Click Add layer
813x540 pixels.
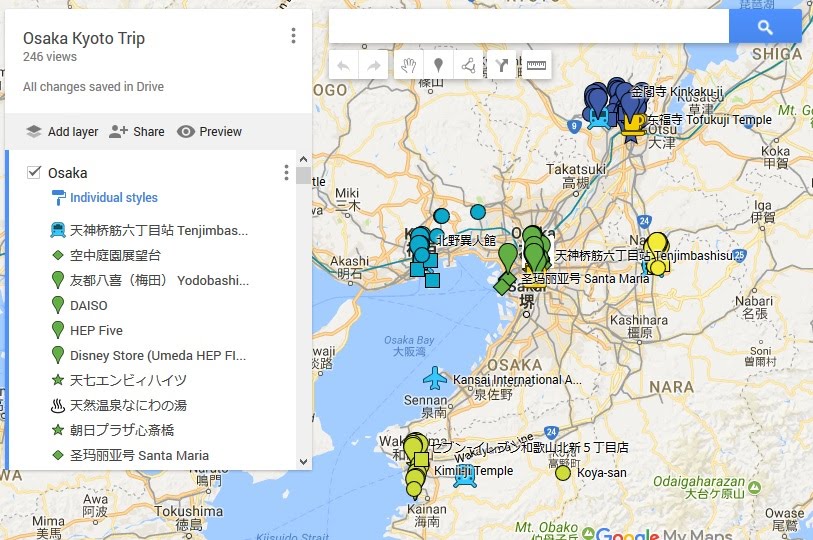[62, 132]
